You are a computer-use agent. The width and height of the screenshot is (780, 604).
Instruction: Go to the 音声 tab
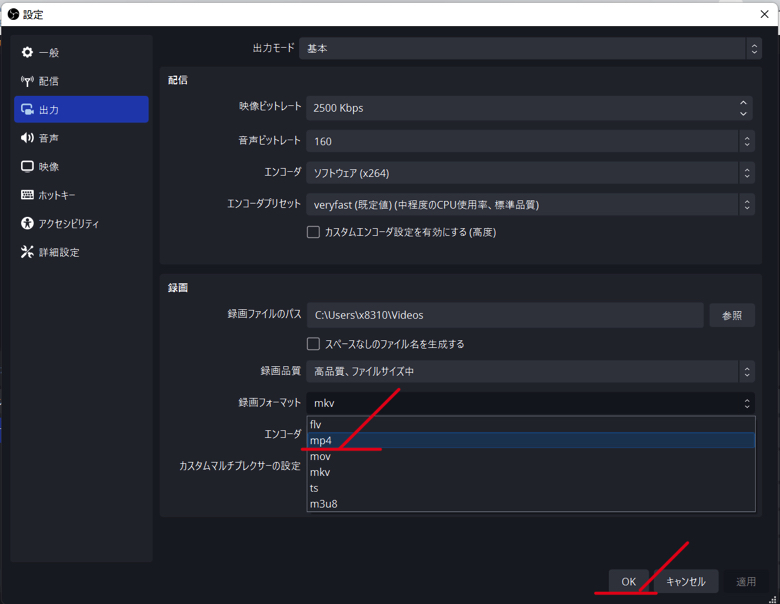(x=82, y=138)
